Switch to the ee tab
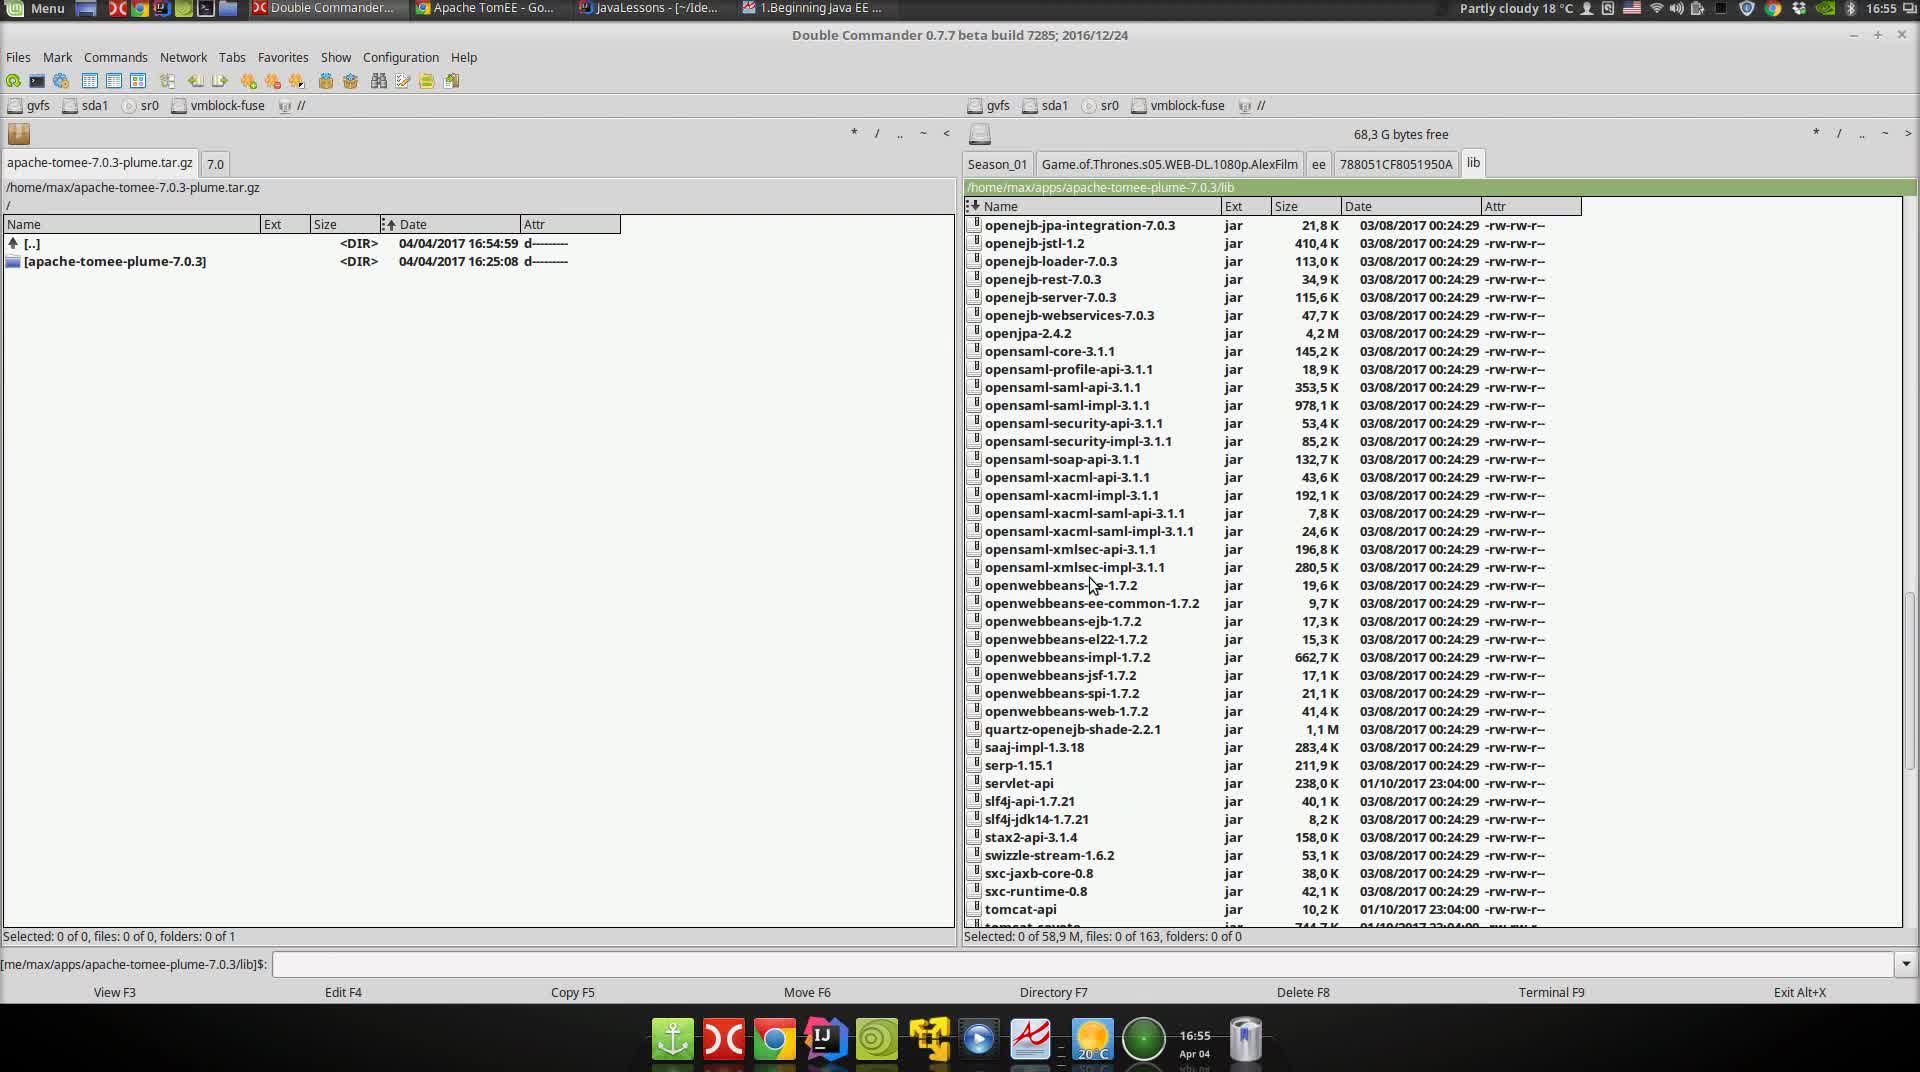 (1318, 164)
